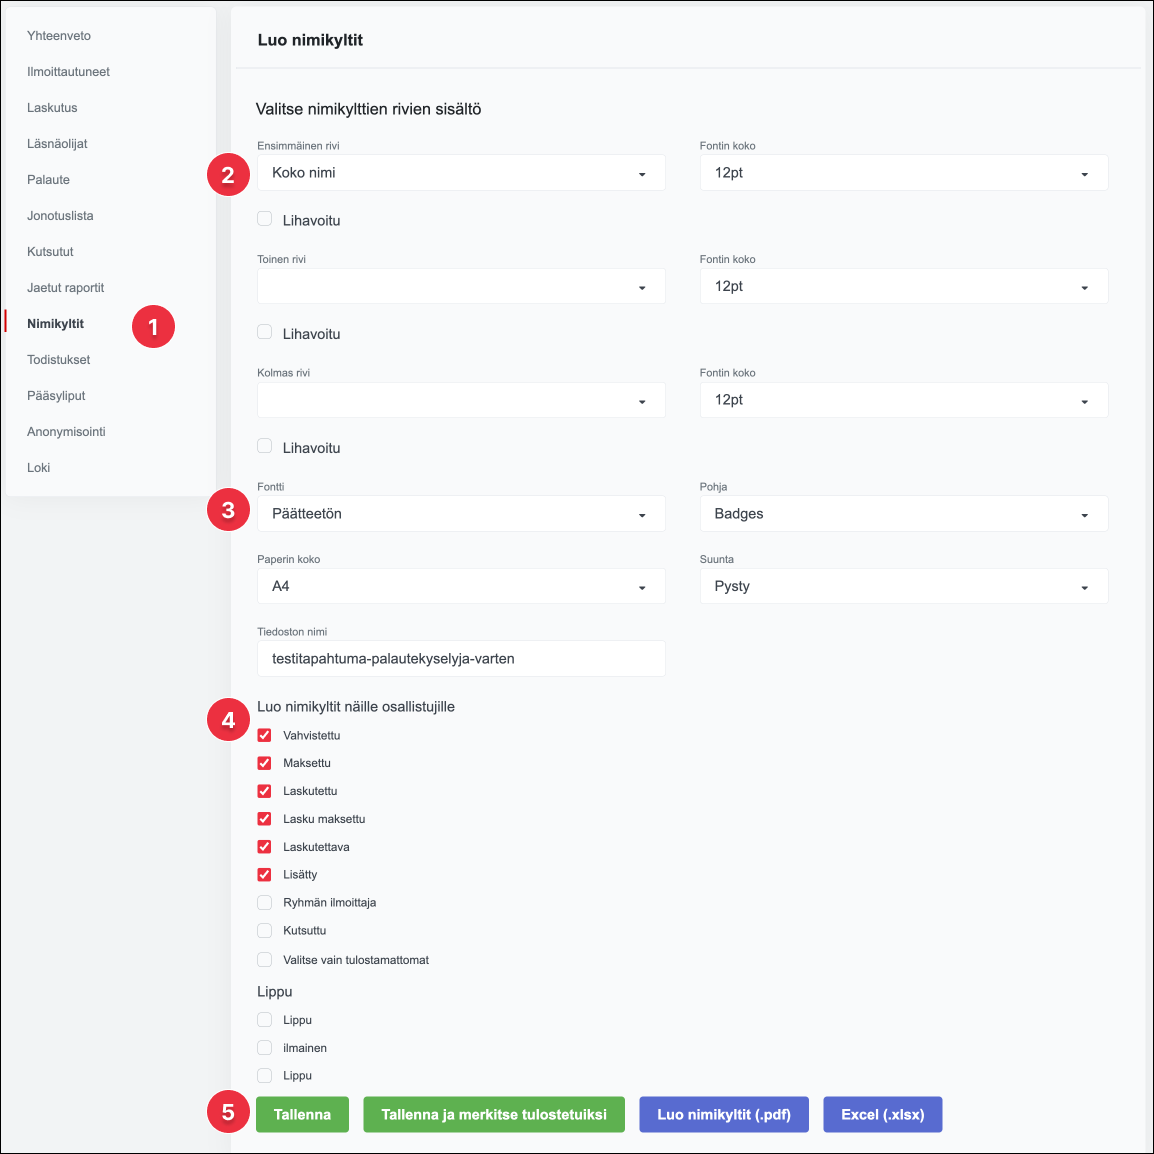
Task: Open Loki sidebar item
Action: [x=38, y=468]
